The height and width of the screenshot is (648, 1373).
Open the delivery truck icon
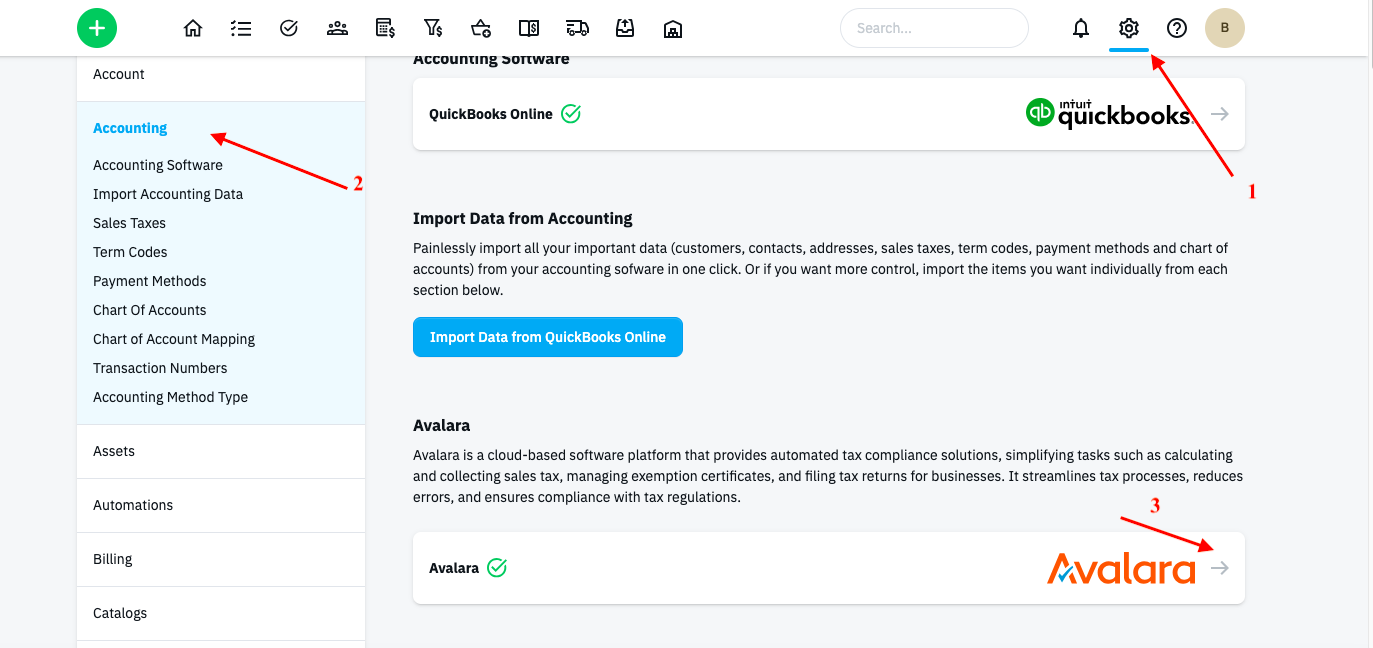(577, 28)
